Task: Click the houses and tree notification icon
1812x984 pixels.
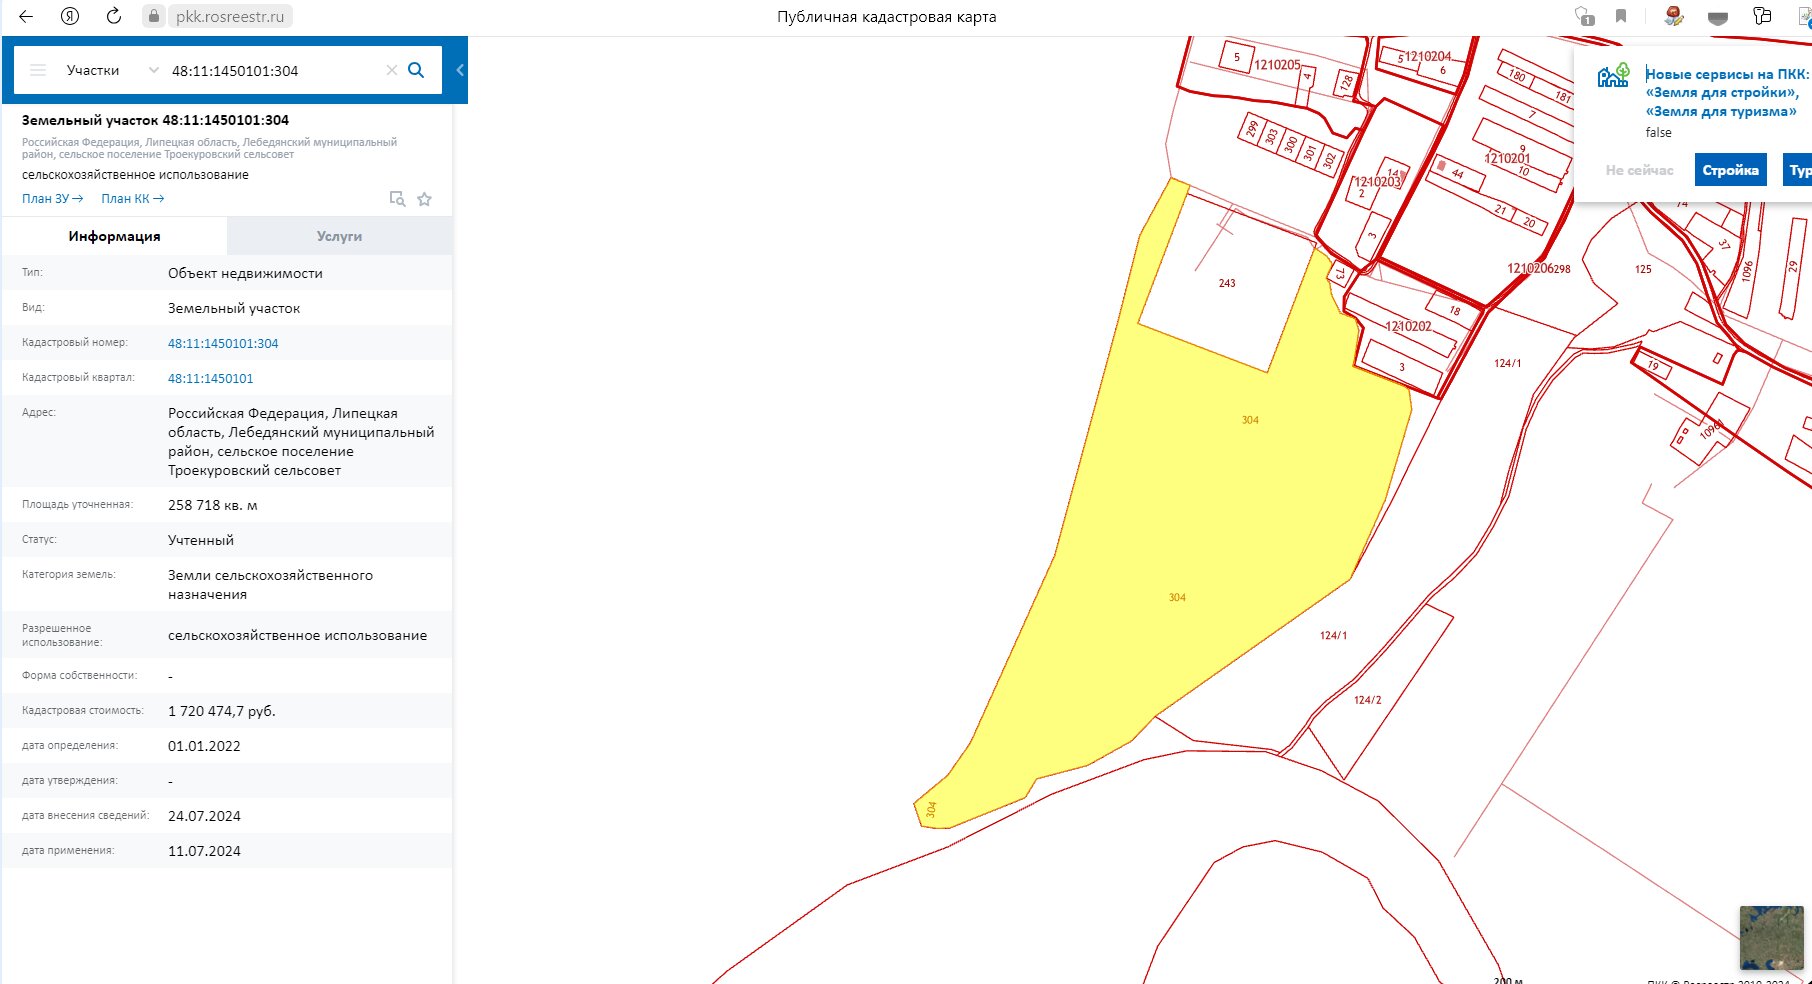Action: (x=1613, y=75)
